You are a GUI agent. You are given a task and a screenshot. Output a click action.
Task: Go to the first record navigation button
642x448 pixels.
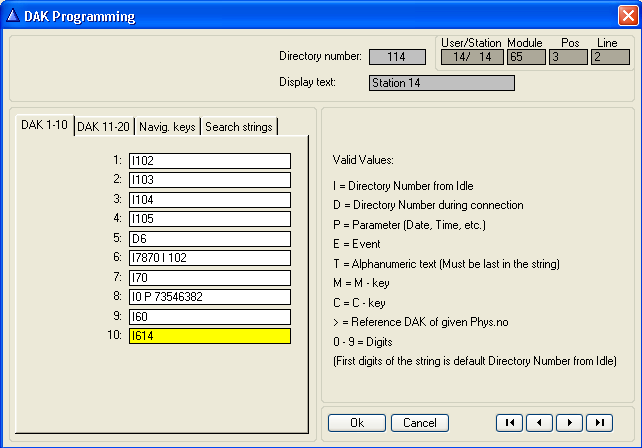pos(510,423)
